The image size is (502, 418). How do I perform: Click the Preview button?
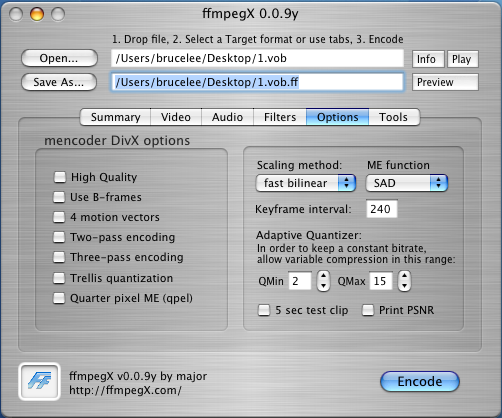[x=445, y=82]
